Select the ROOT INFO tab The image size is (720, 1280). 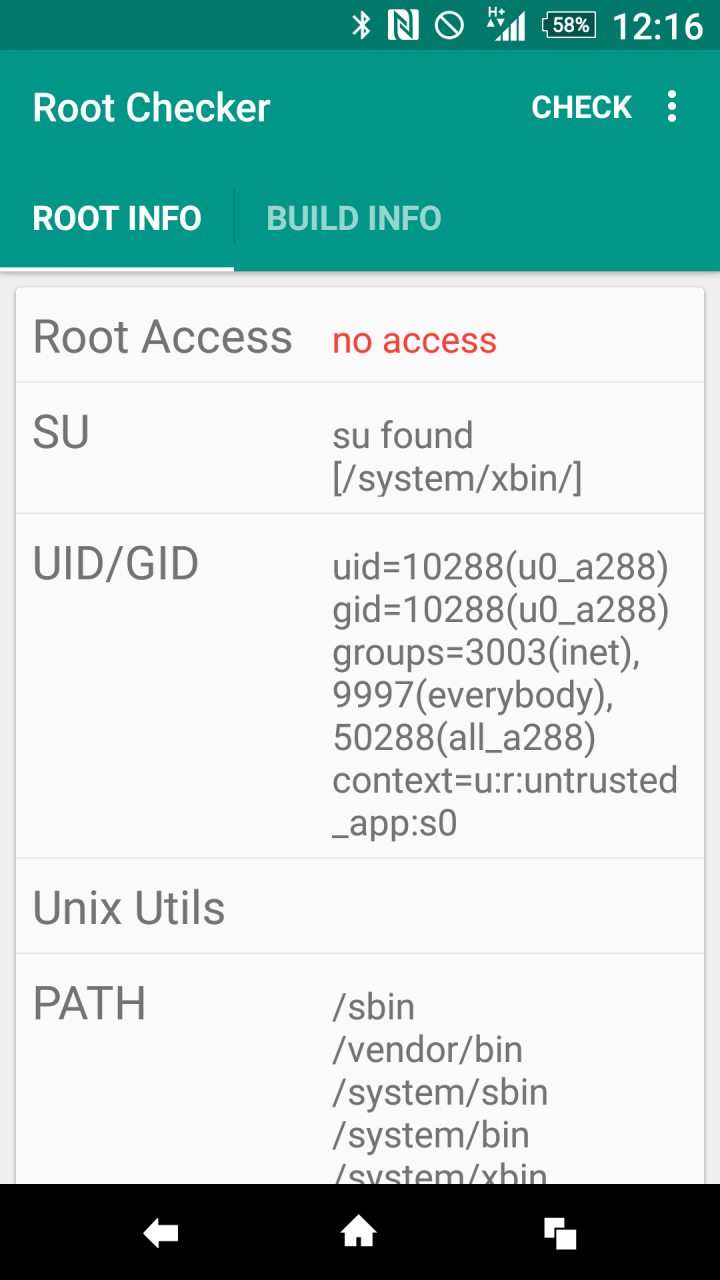pyautogui.click(x=117, y=218)
